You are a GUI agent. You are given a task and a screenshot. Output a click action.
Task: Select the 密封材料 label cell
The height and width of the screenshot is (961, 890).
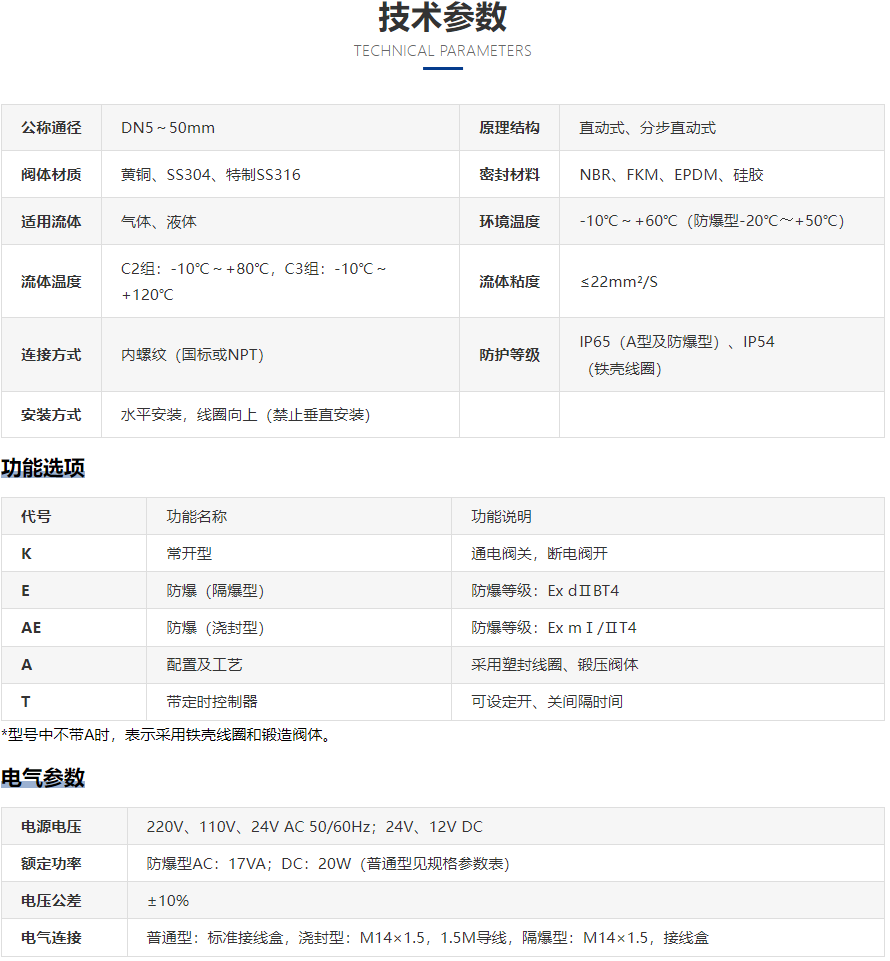(509, 175)
